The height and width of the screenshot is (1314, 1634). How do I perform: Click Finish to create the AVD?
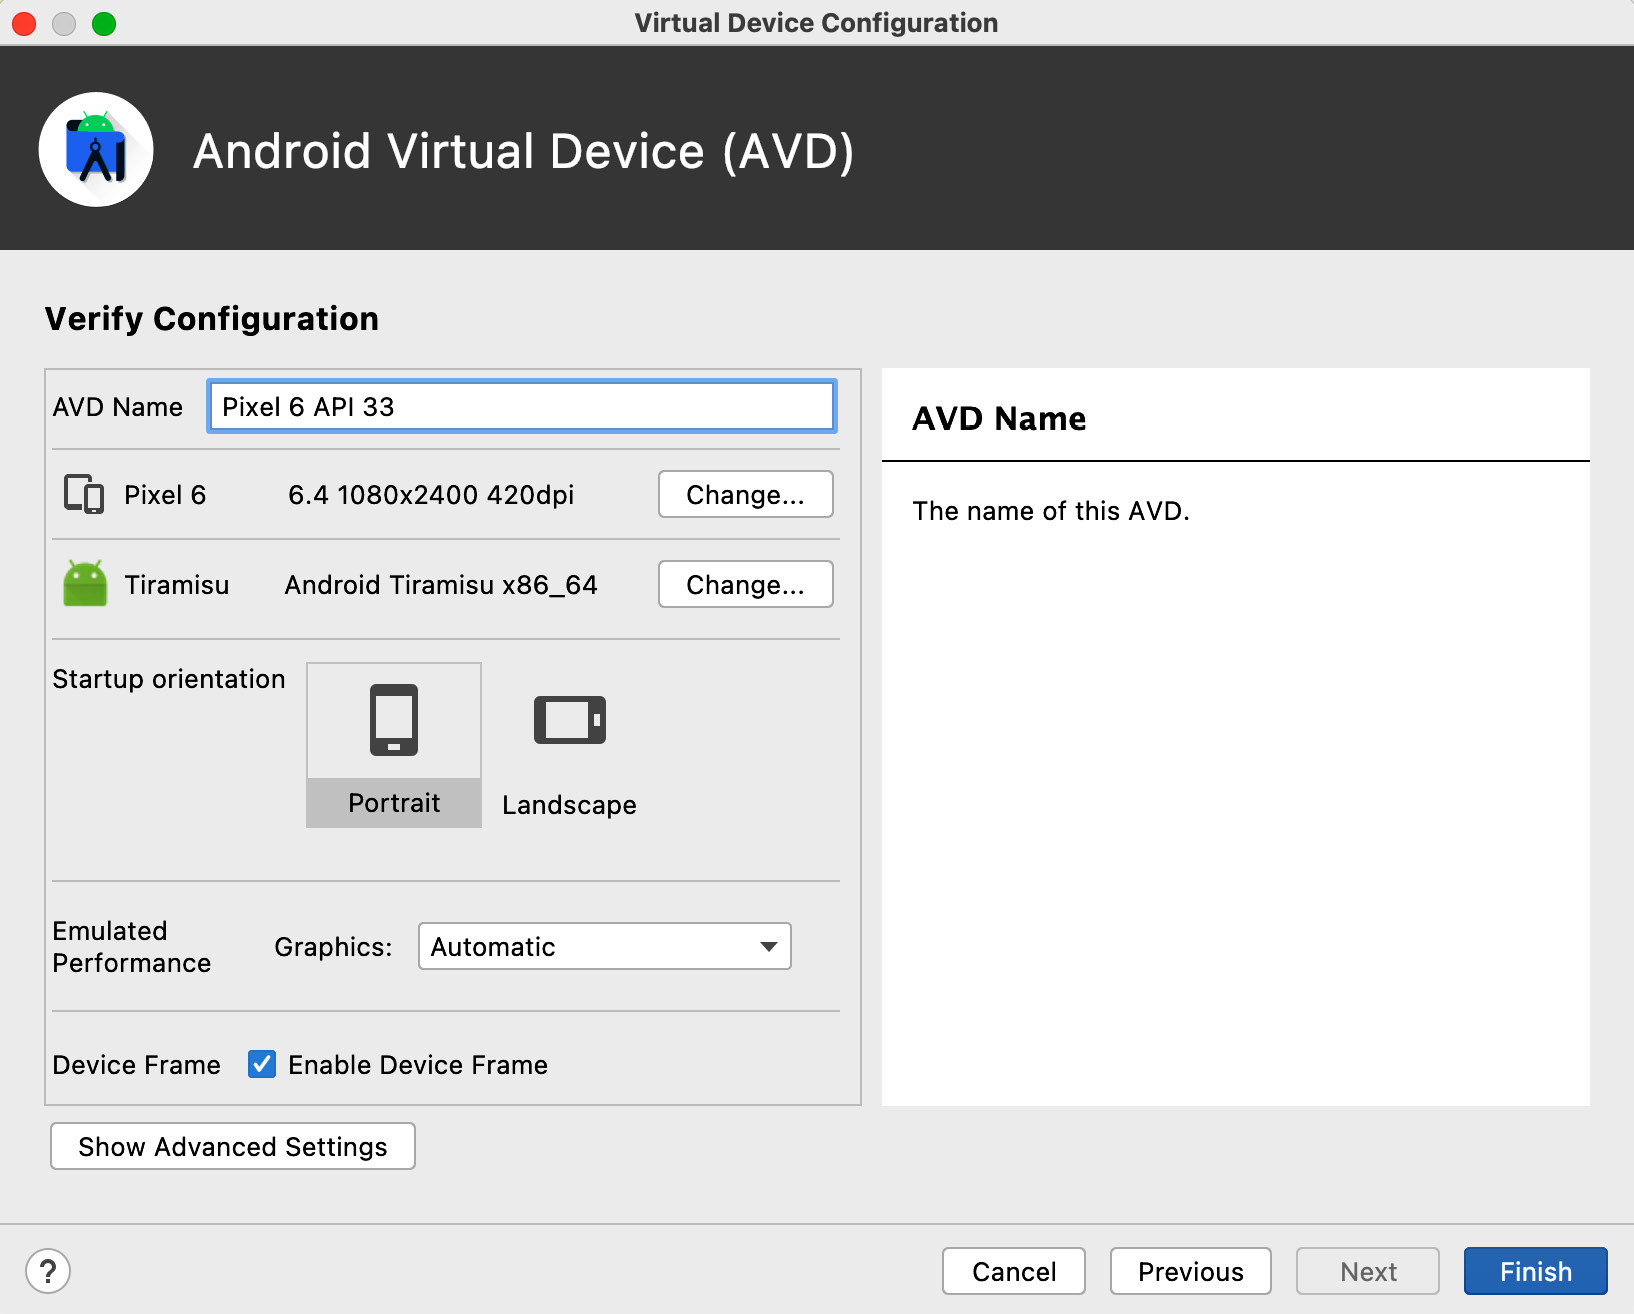click(x=1536, y=1271)
